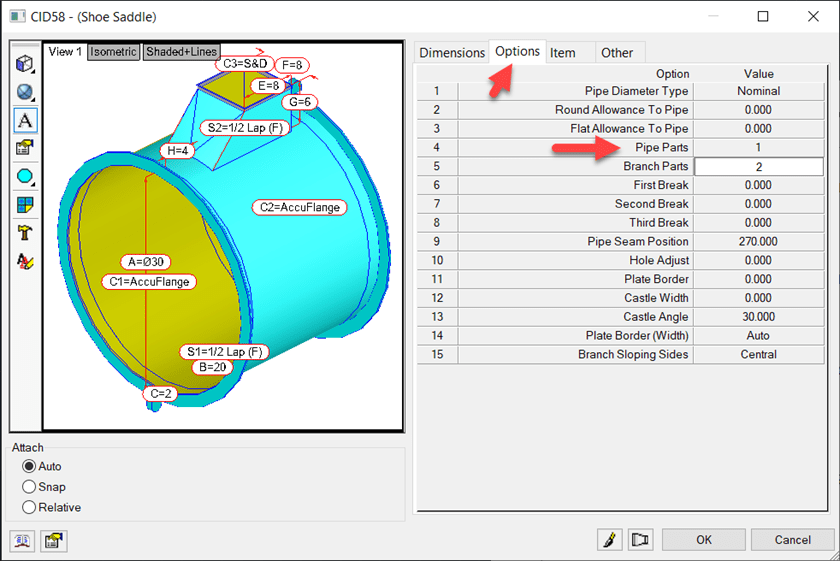Edit the Branch Parts value field

tap(759, 167)
